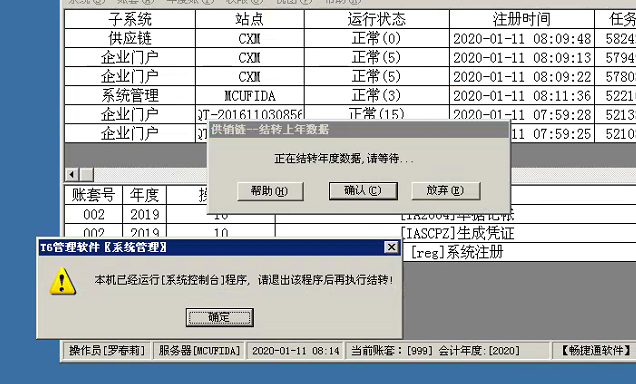Click the 正常(3) status cell
Screen dimensions: 636x384
[376, 95]
